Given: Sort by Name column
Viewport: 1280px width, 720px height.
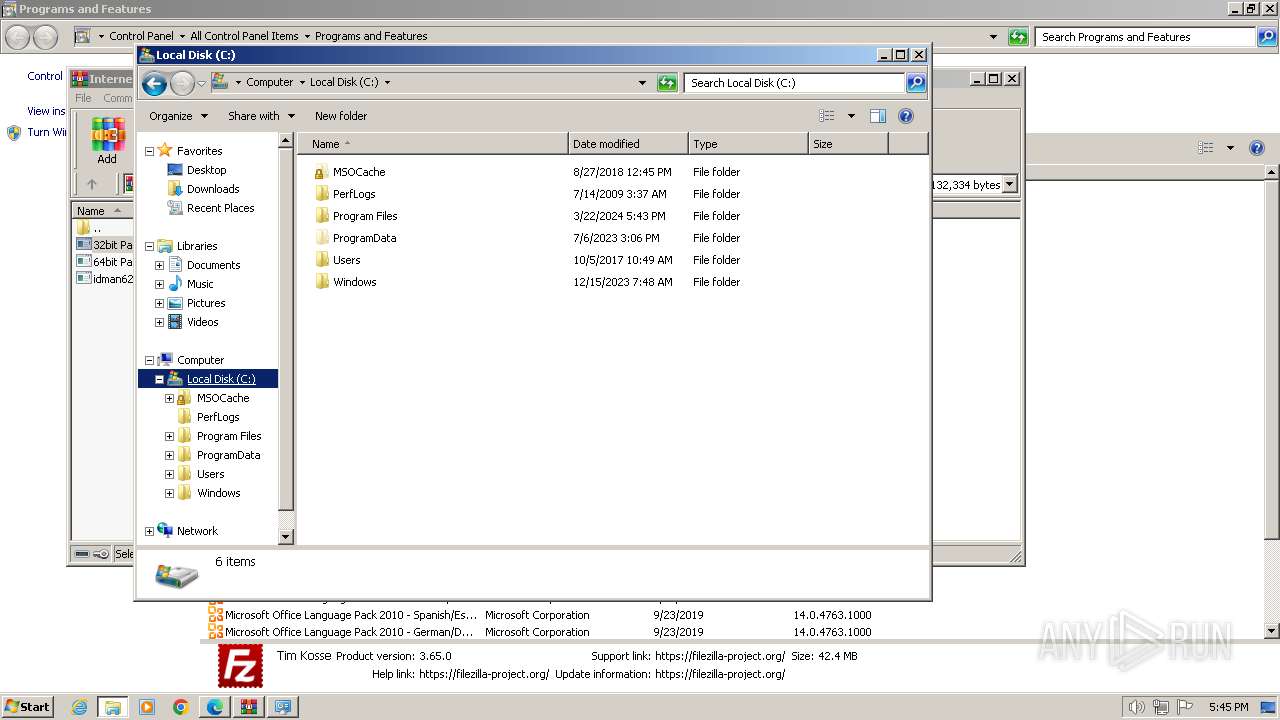Looking at the screenshot, I should pos(433,144).
